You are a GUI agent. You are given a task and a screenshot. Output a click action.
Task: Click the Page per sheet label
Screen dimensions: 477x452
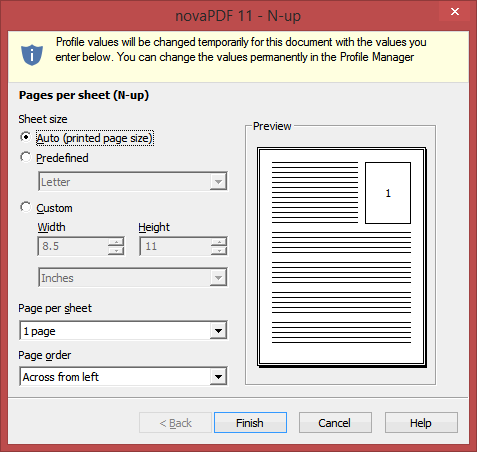(x=55, y=308)
